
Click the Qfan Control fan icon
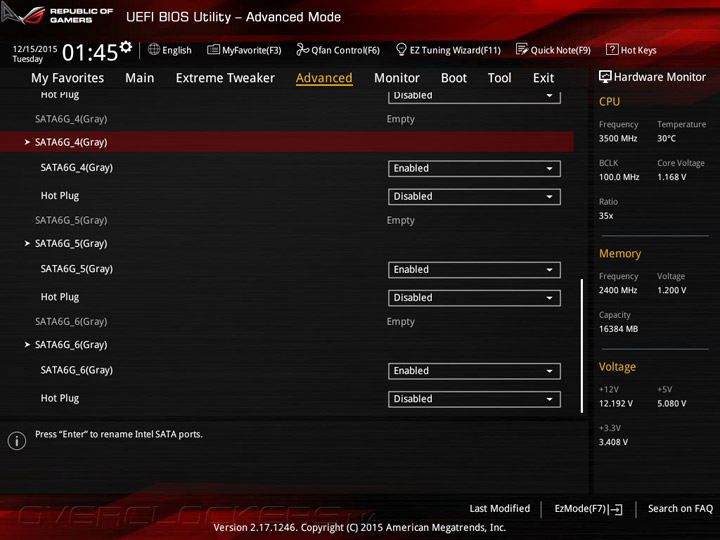pos(302,49)
